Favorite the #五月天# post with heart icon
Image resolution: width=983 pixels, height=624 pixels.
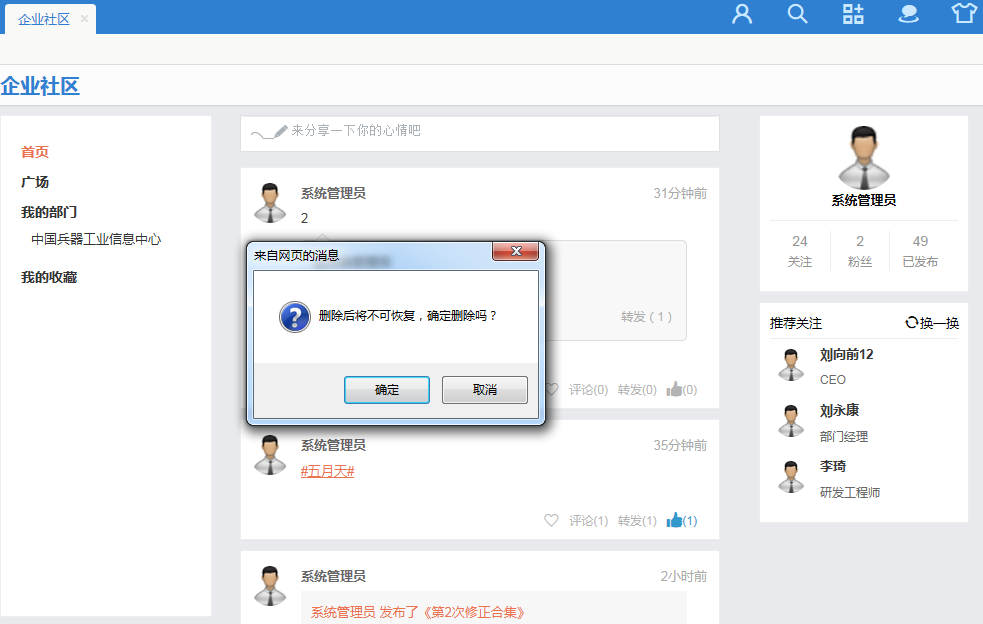551,520
